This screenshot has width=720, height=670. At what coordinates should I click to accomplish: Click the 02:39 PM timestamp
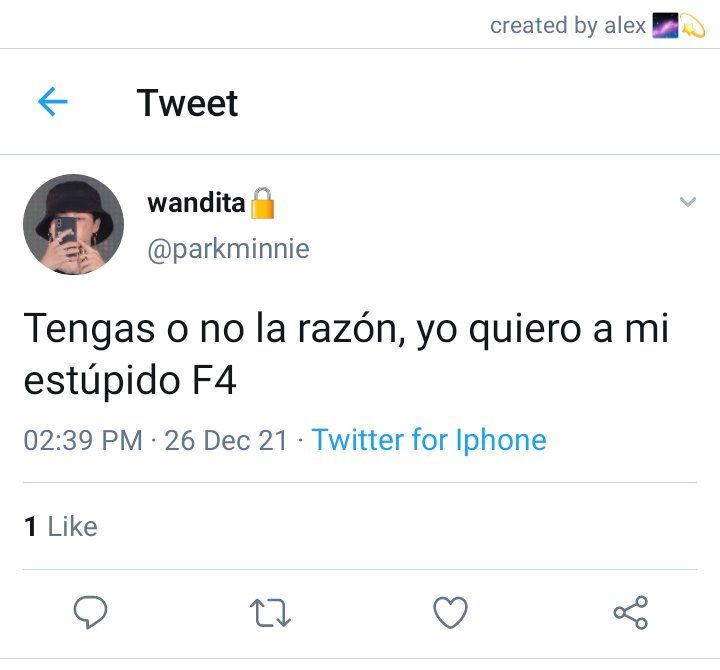click(83, 440)
